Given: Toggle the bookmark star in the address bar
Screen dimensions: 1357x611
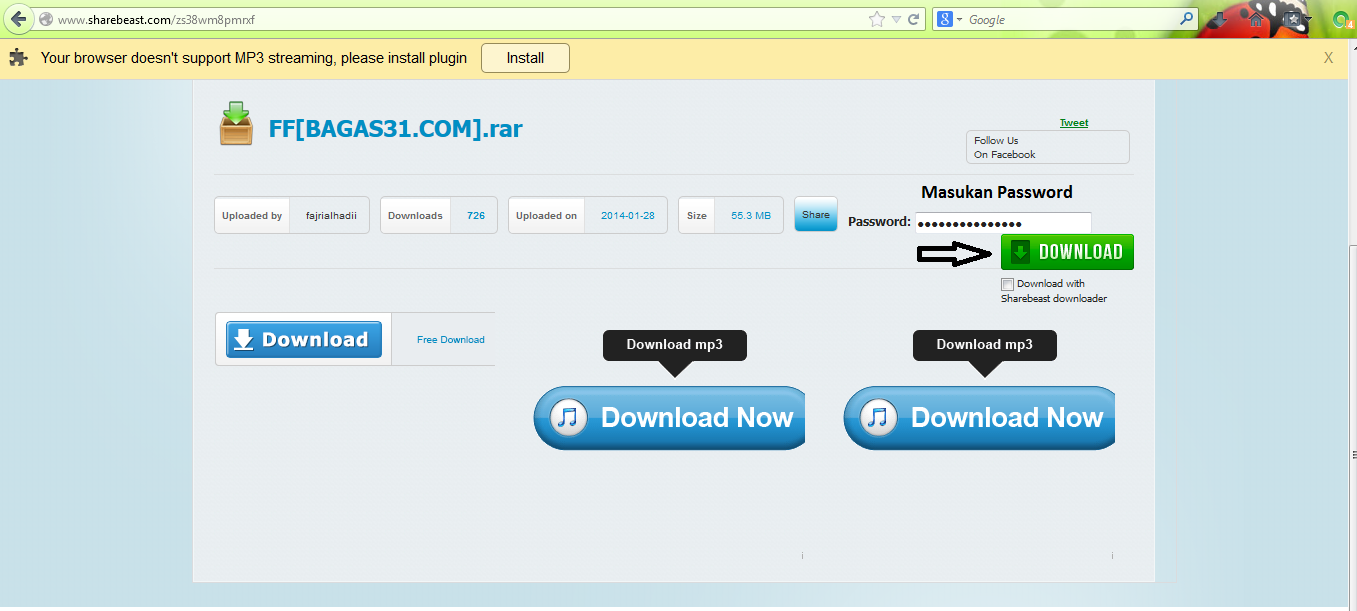Looking at the screenshot, I should click(x=876, y=18).
